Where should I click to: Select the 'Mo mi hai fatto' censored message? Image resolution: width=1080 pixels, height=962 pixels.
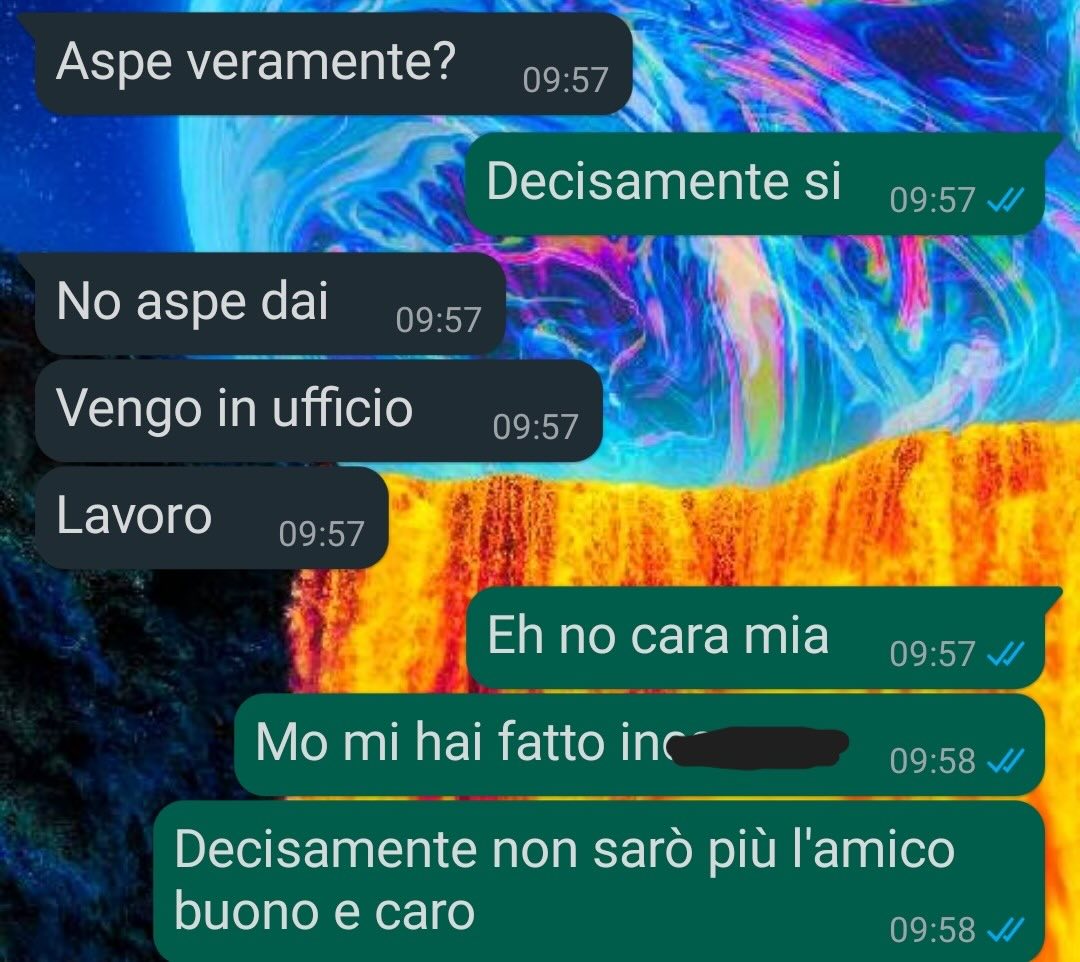click(x=639, y=745)
